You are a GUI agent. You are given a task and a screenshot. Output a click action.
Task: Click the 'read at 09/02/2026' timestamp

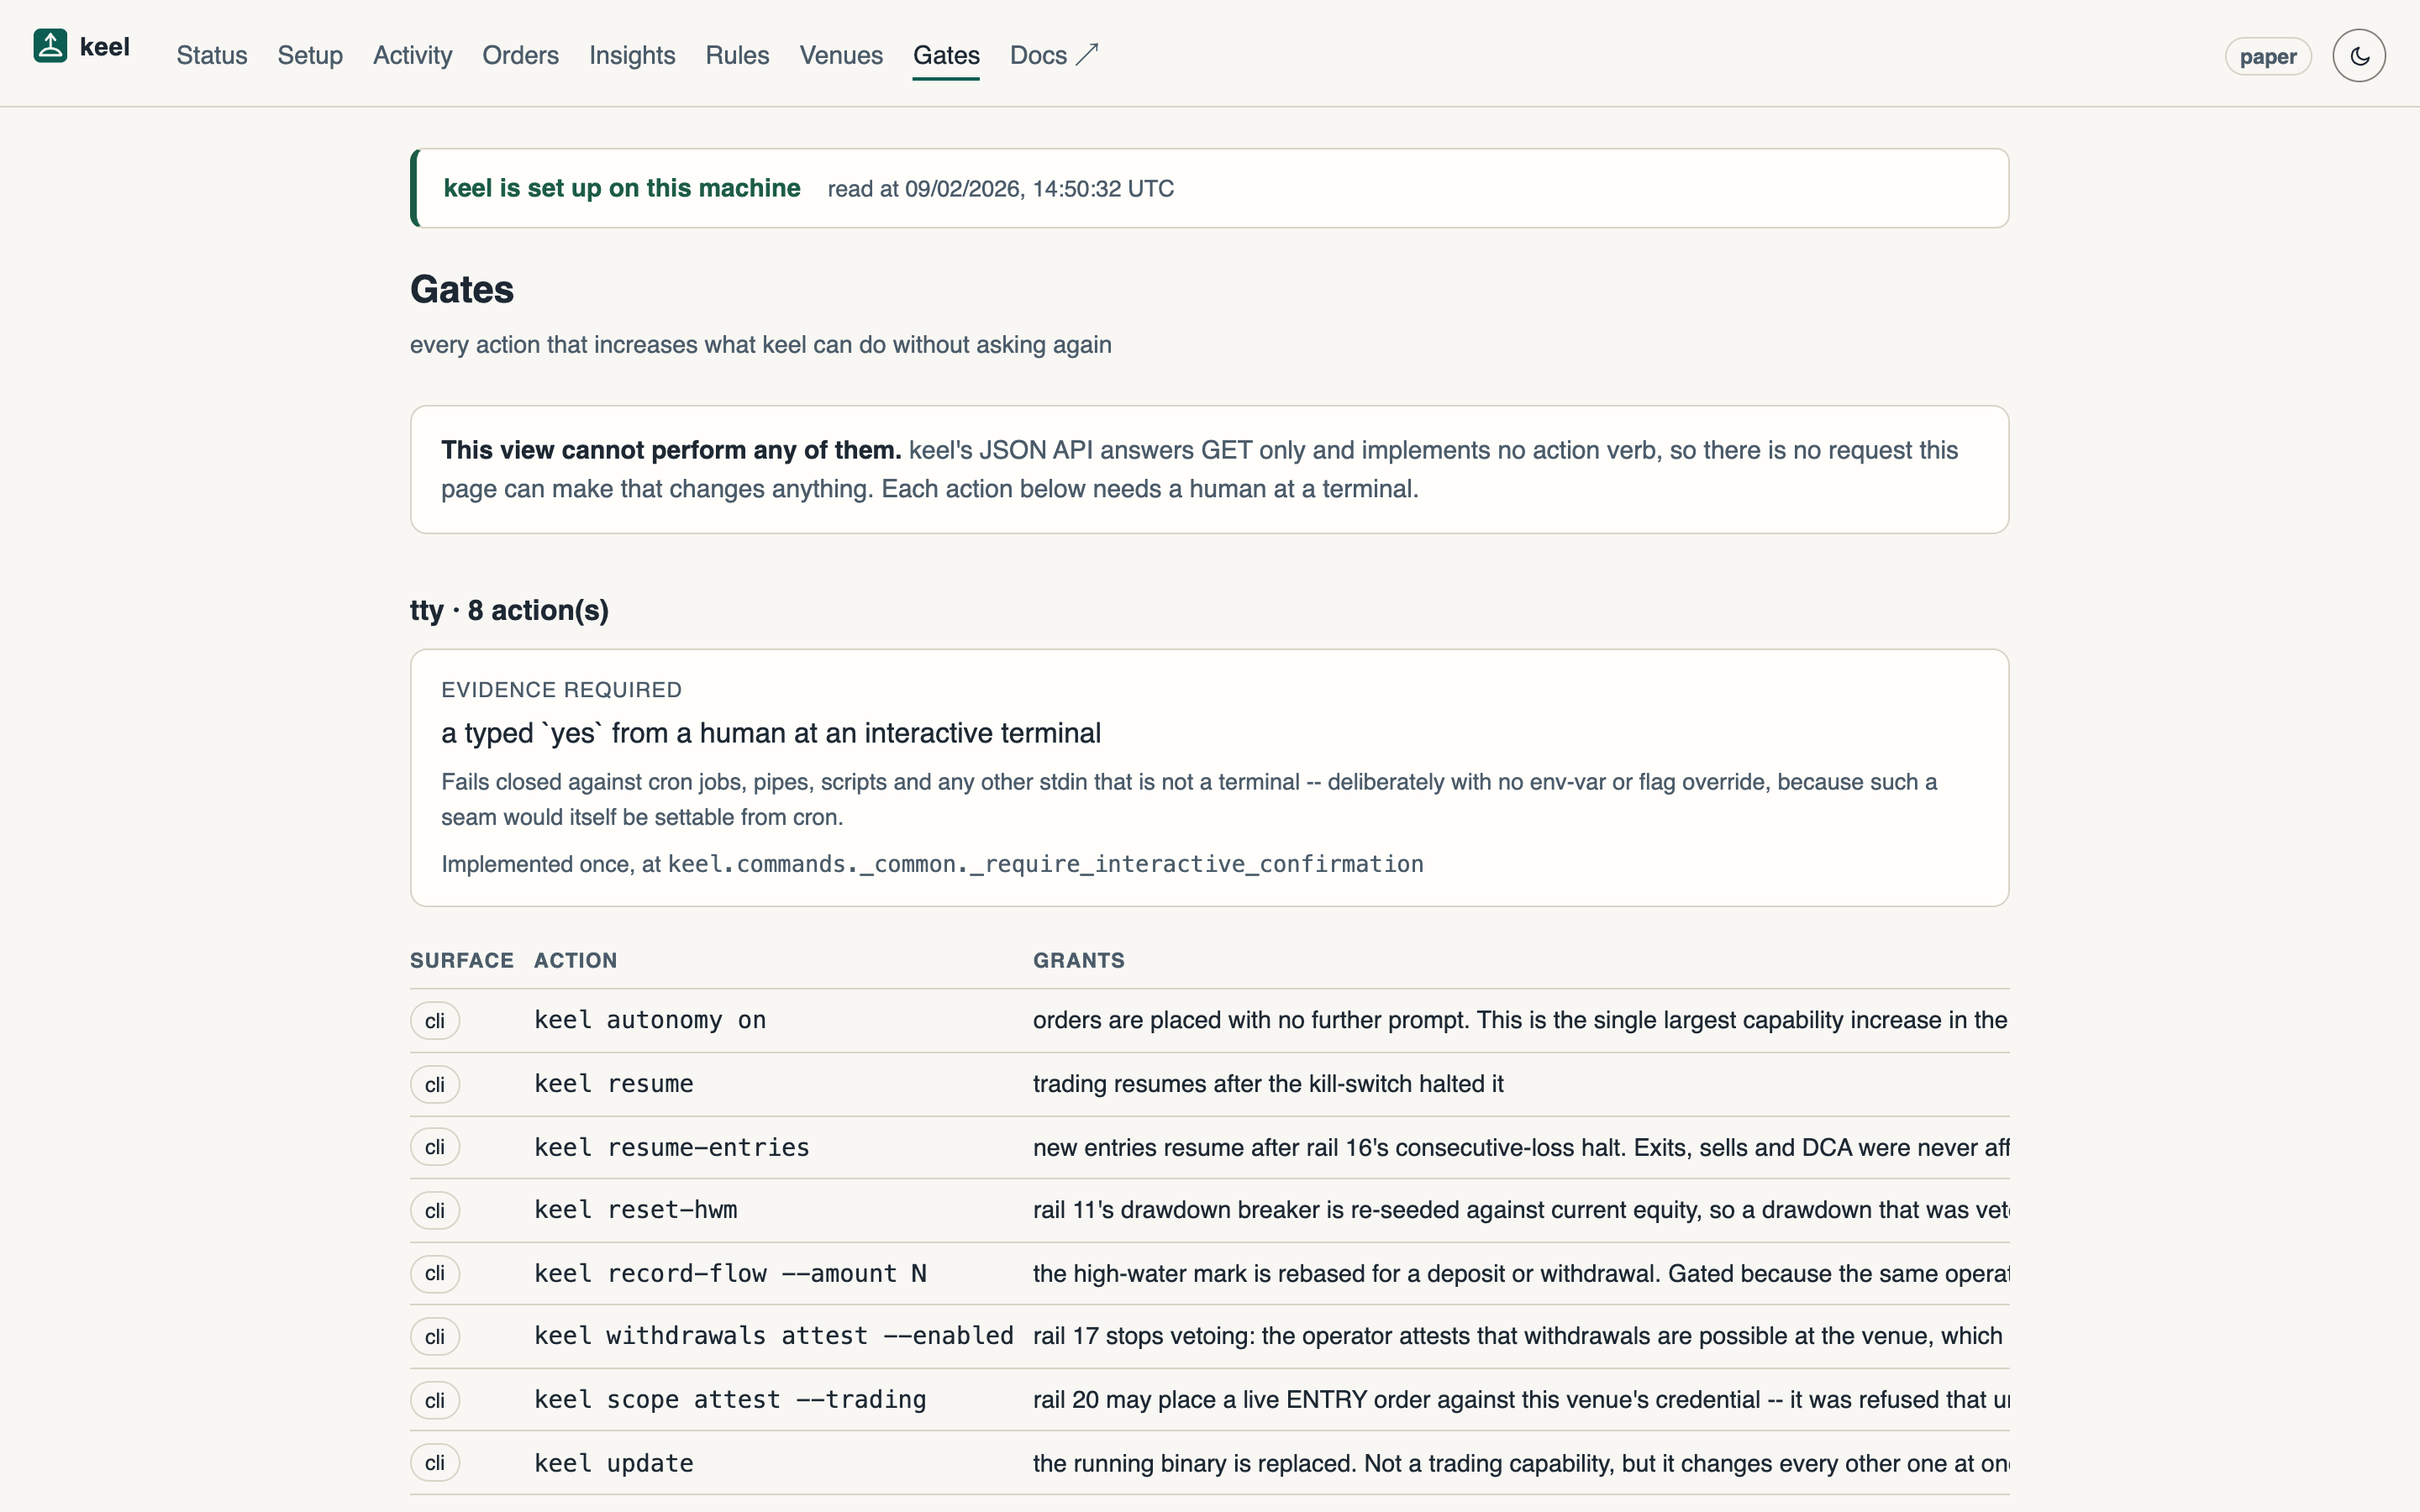click(x=1001, y=189)
